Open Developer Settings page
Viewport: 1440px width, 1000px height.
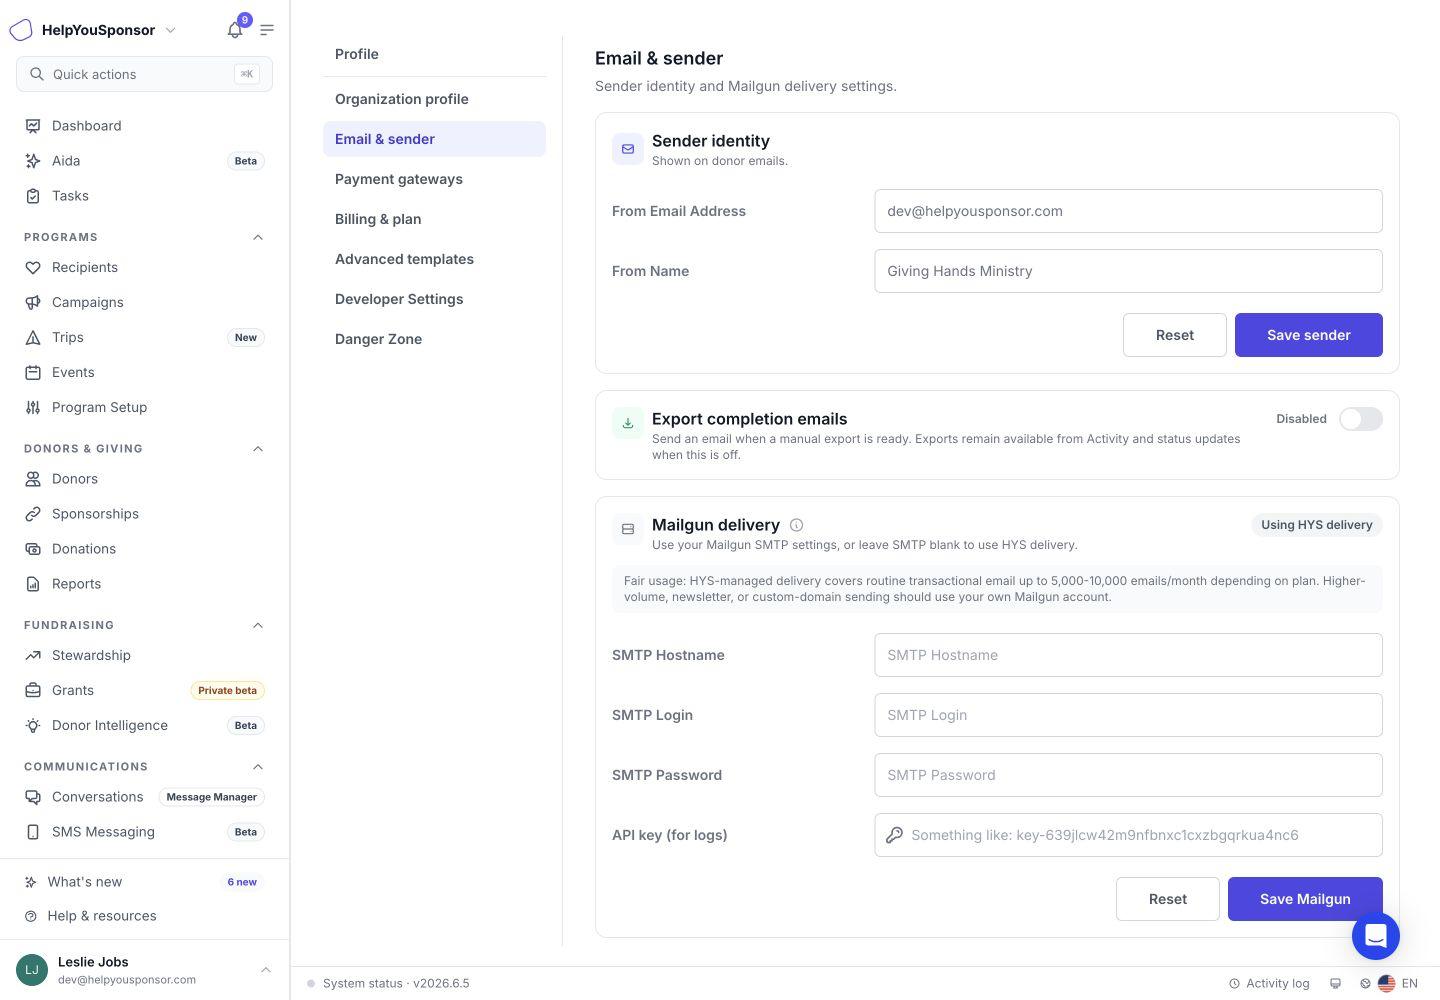click(434, 299)
